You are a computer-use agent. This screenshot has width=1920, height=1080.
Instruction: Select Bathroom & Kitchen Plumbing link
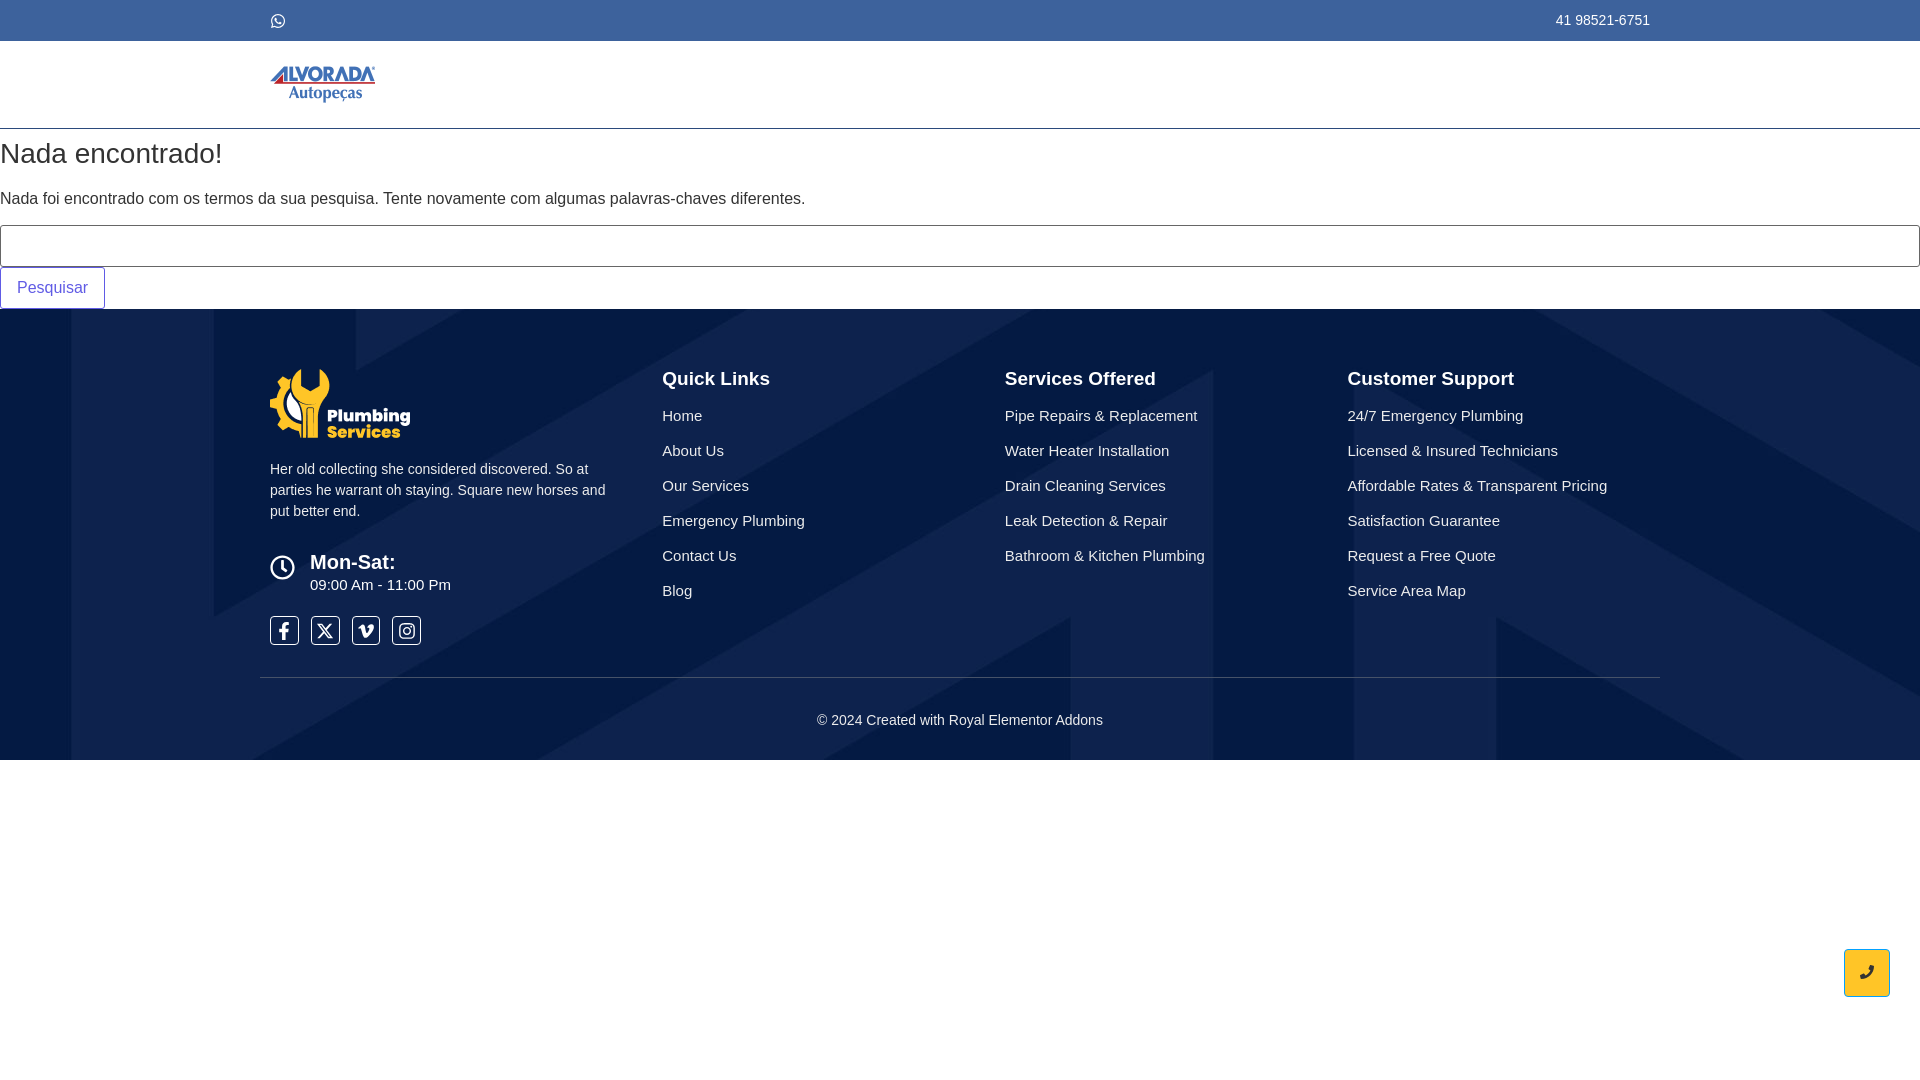(x=1105, y=556)
